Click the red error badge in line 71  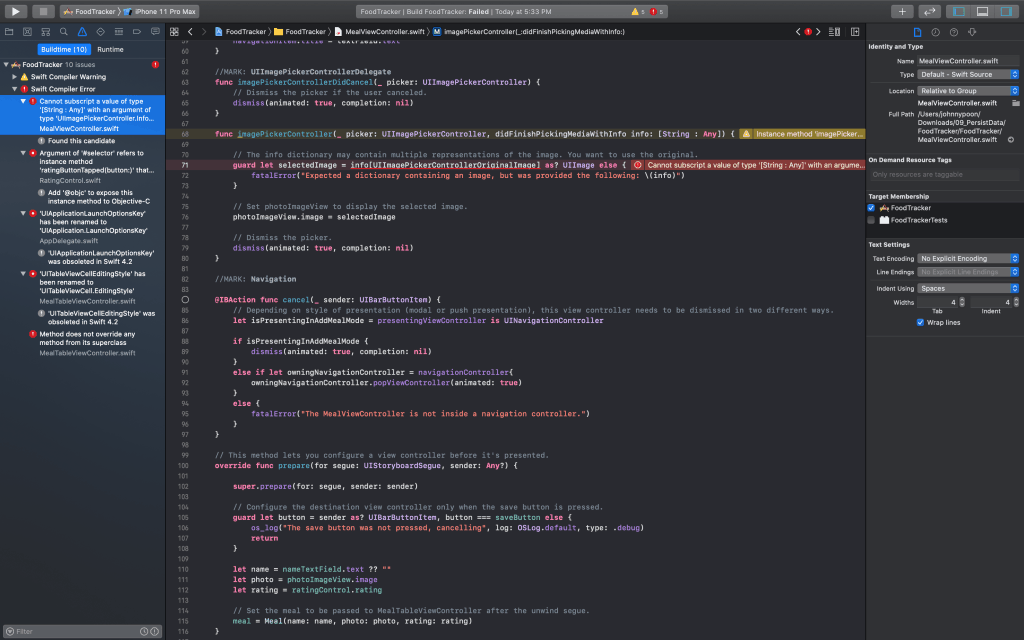click(638, 165)
